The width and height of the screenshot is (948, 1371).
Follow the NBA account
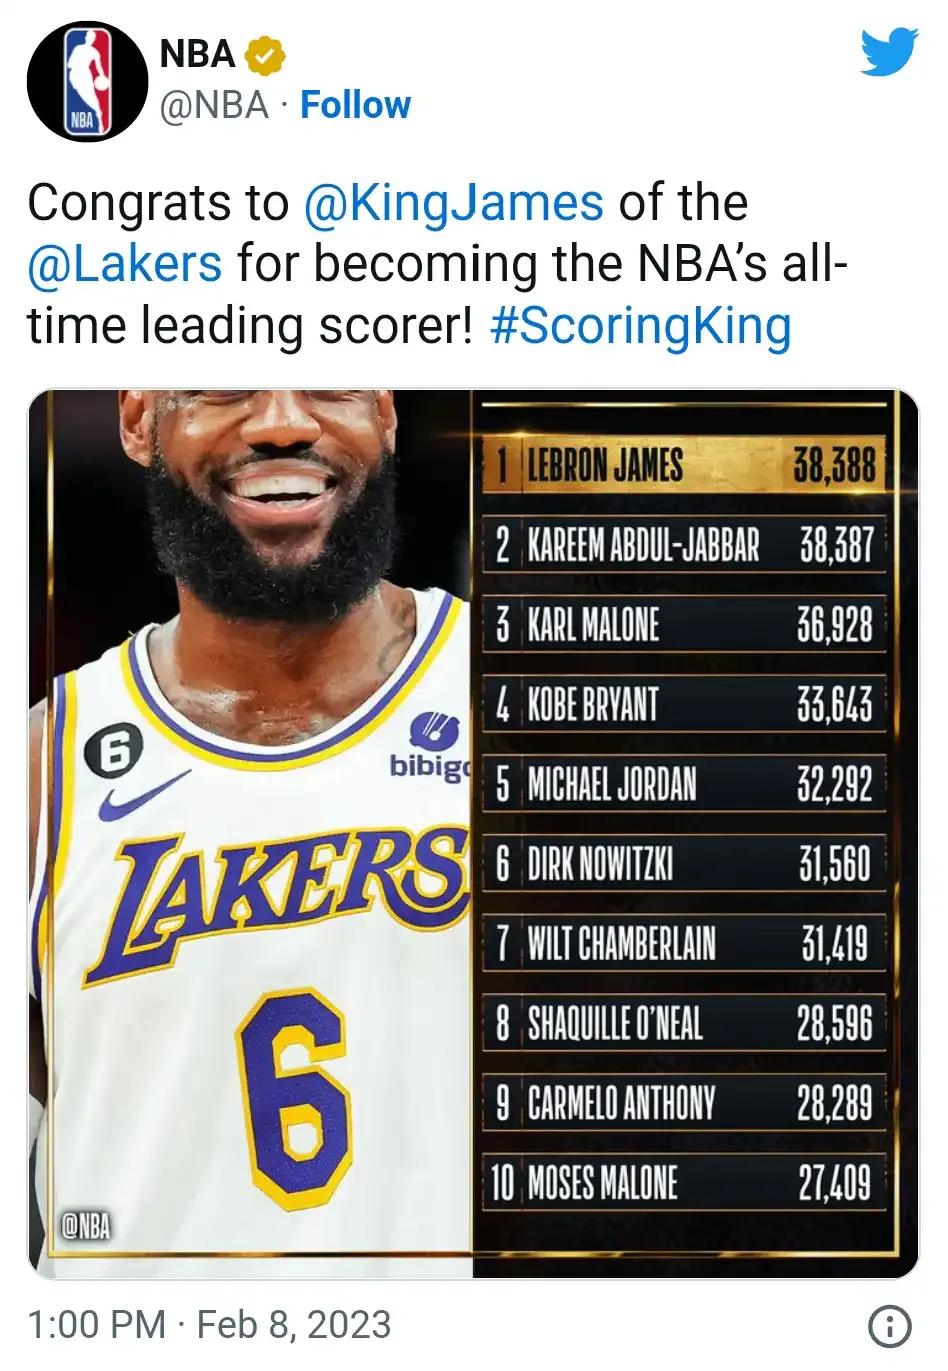[355, 105]
